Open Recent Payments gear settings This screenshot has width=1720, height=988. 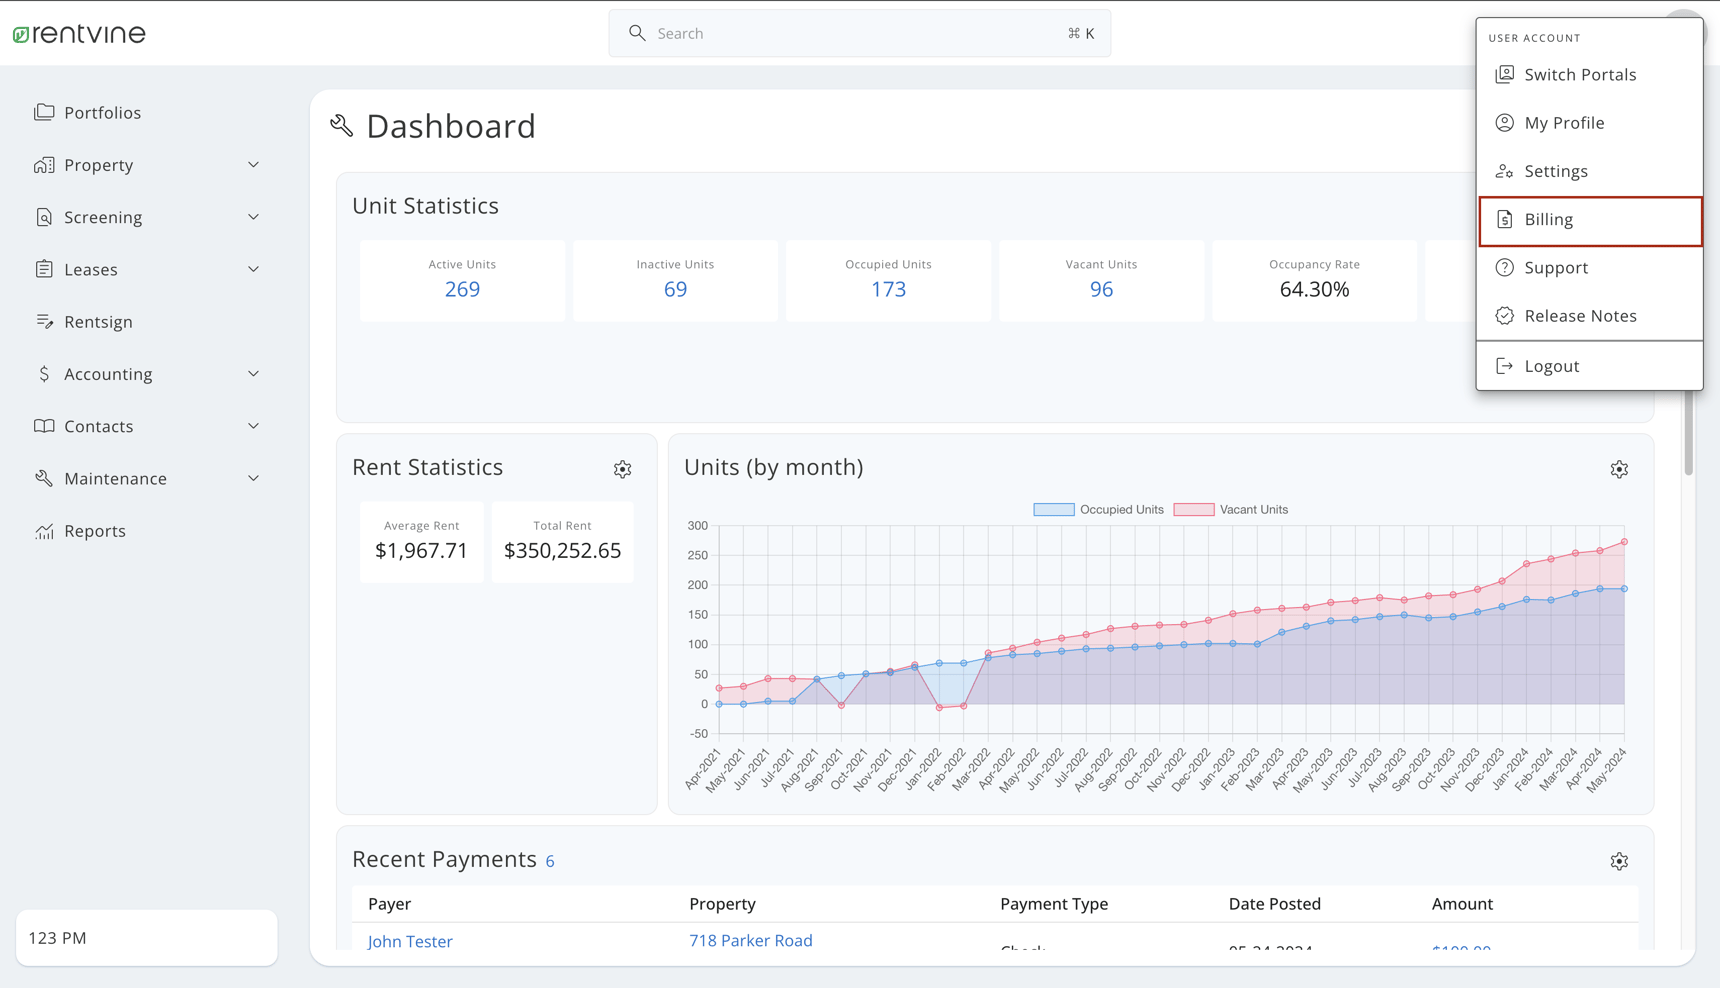(x=1618, y=861)
